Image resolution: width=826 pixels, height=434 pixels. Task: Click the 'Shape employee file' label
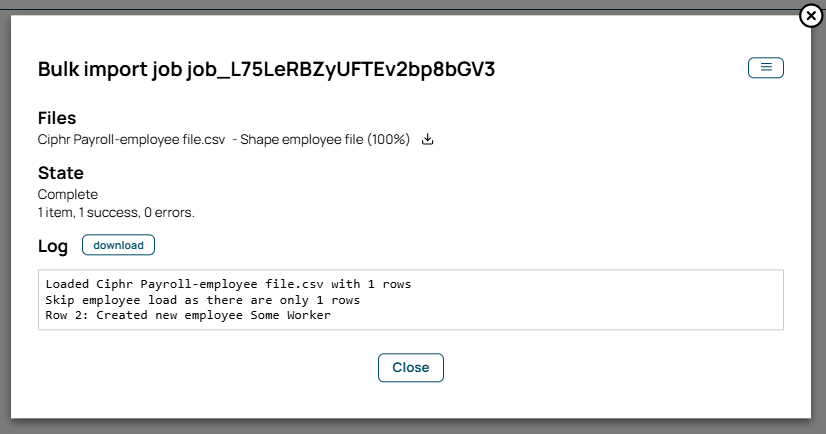[302, 140]
